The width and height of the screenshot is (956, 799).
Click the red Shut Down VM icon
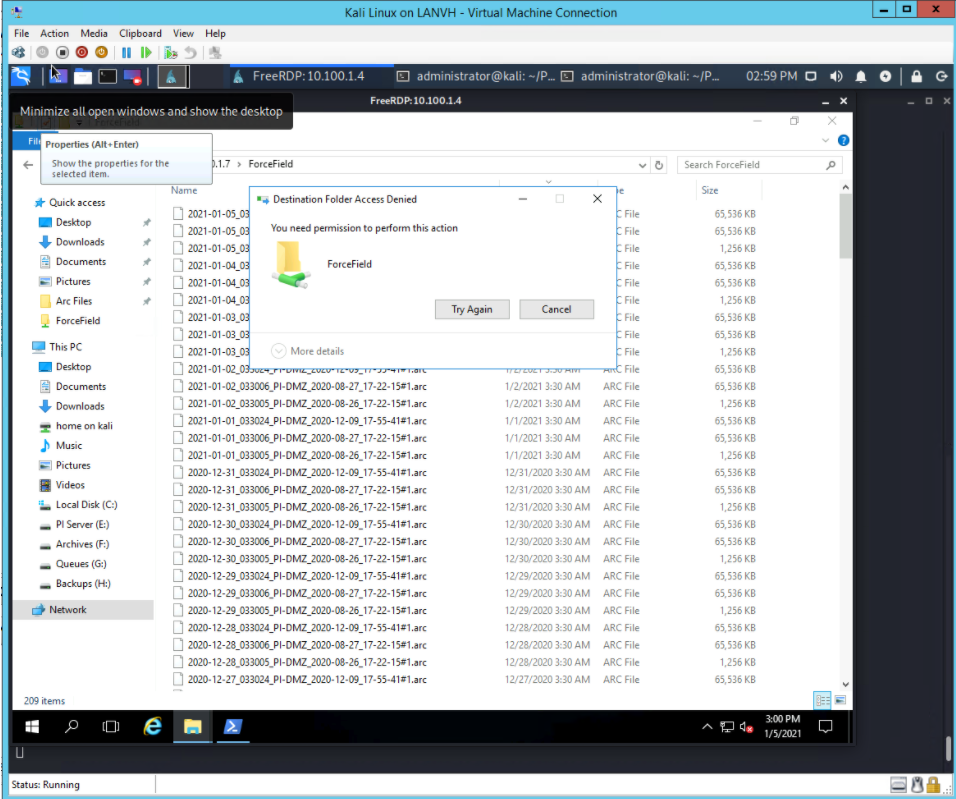tap(82, 52)
